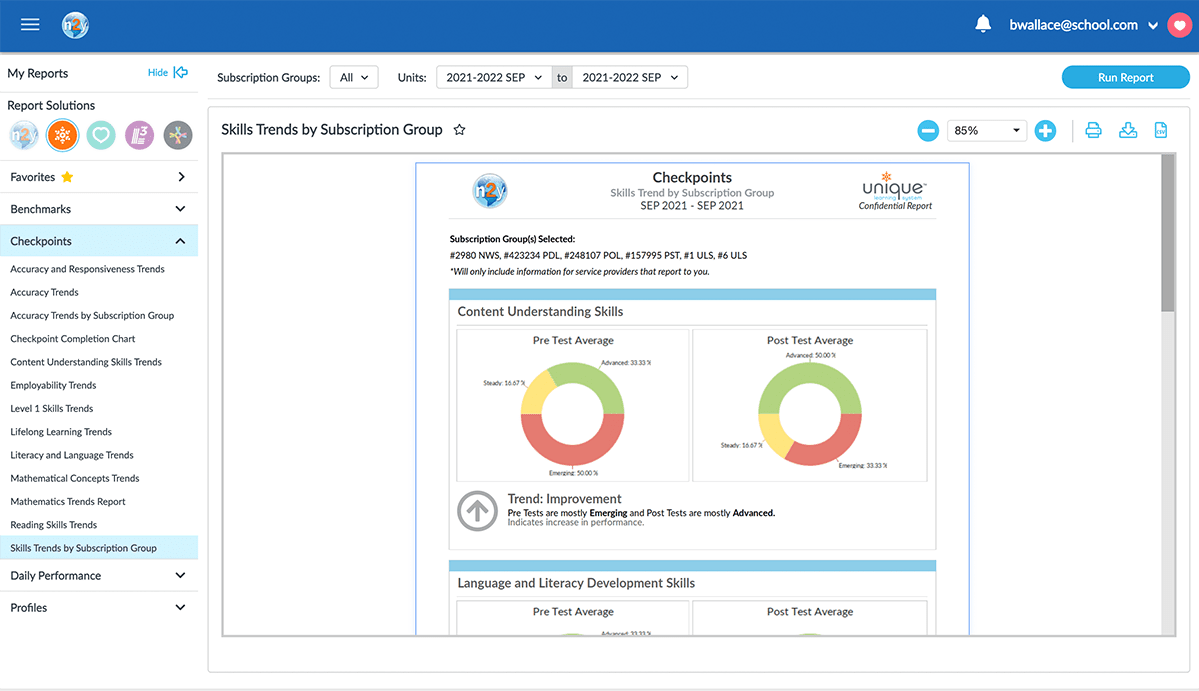Click the 'SEP 2021 - SEP 2021' date range
The height and width of the screenshot is (691, 1199).
click(x=691, y=206)
